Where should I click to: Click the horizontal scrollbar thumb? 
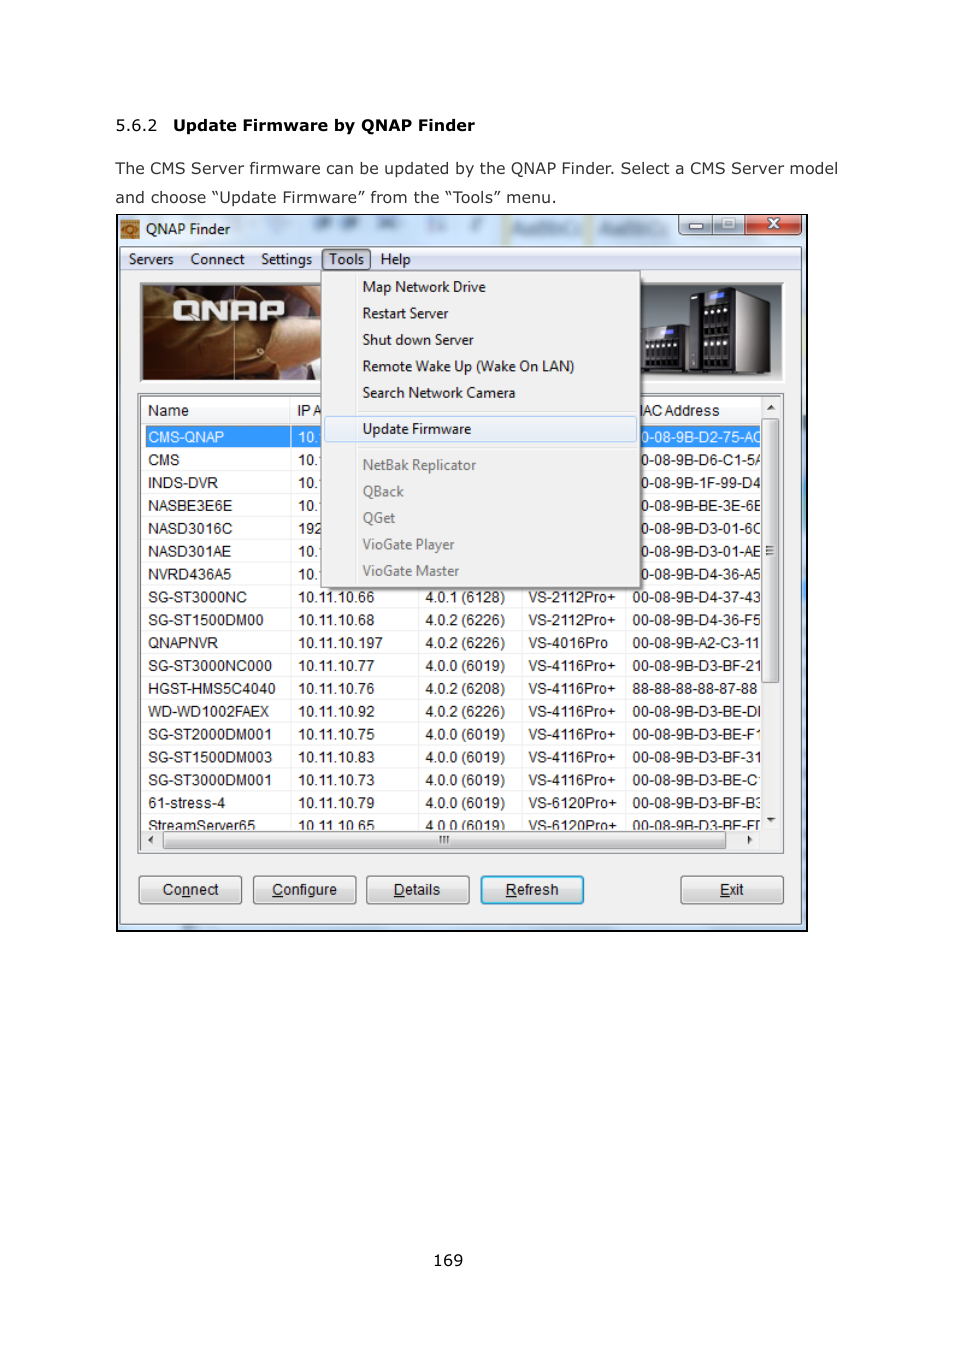click(444, 840)
